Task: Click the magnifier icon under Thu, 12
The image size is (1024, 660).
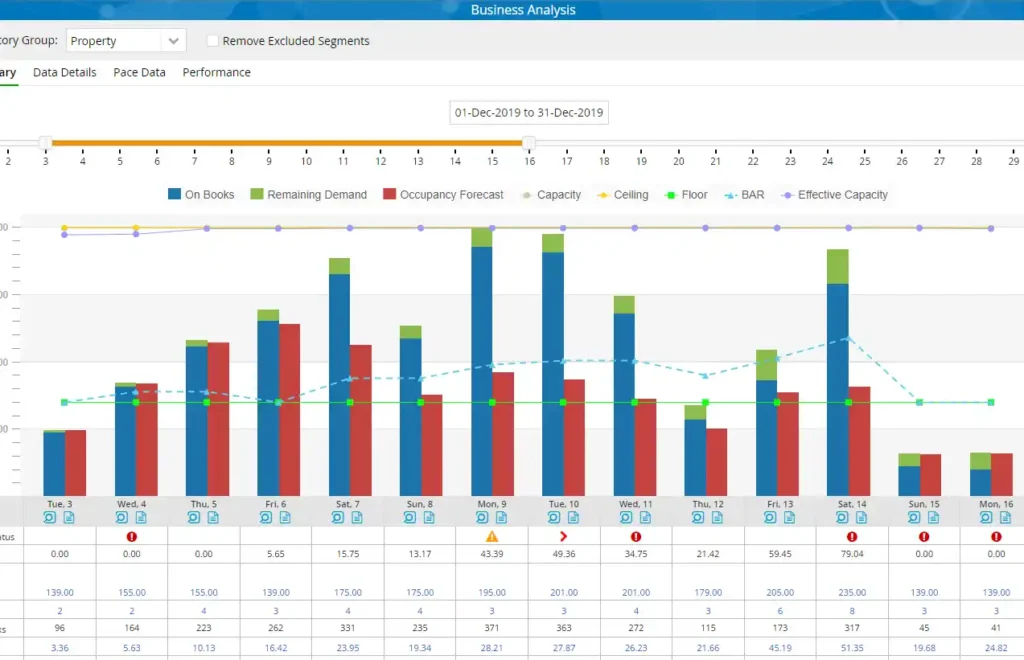Action: tap(697, 518)
